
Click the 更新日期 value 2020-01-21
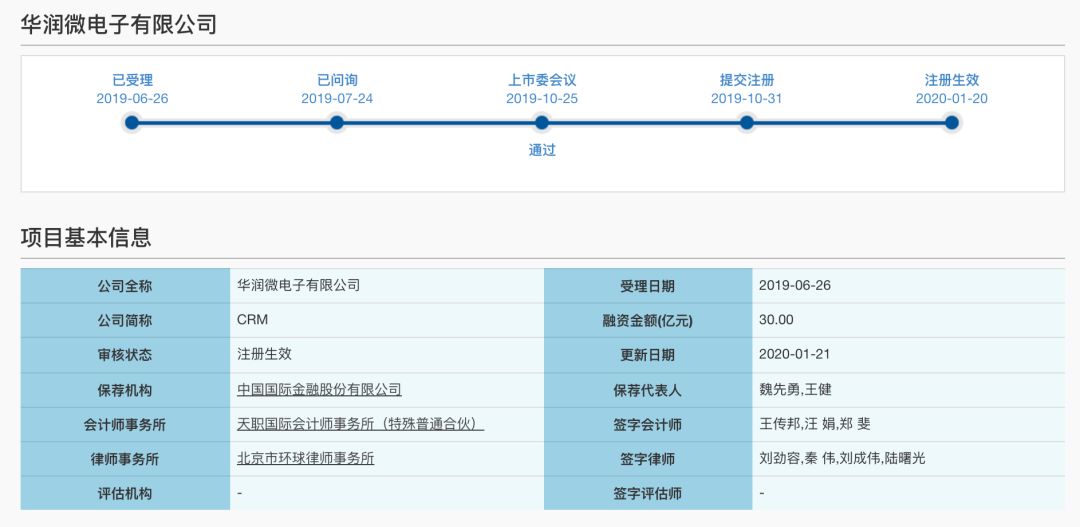pos(794,354)
